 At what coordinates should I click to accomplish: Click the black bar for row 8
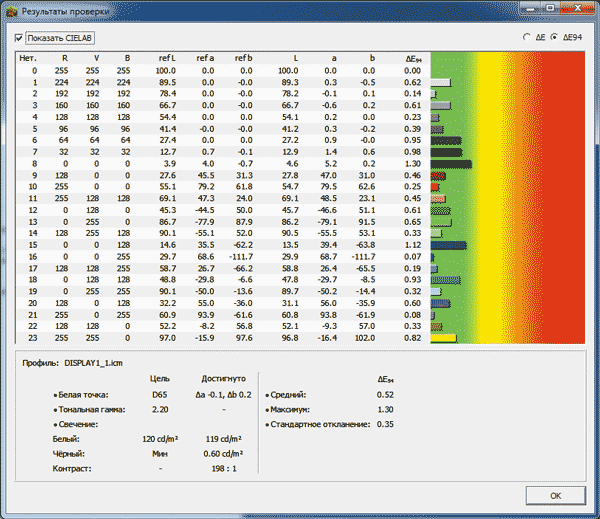pyautogui.click(x=451, y=164)
